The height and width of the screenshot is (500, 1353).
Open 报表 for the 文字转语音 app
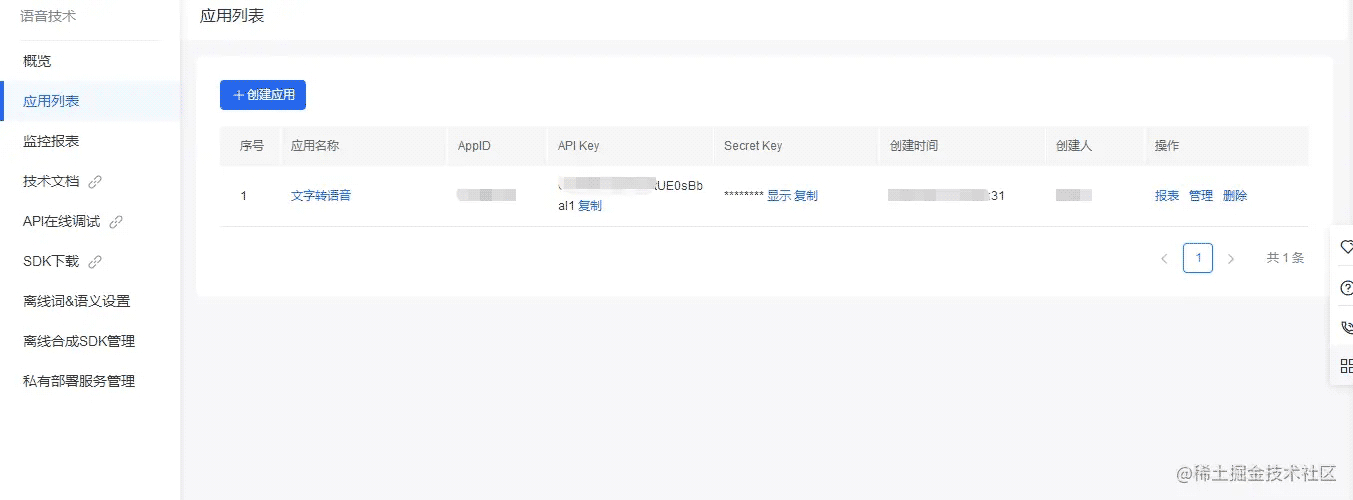(1167, 196)
